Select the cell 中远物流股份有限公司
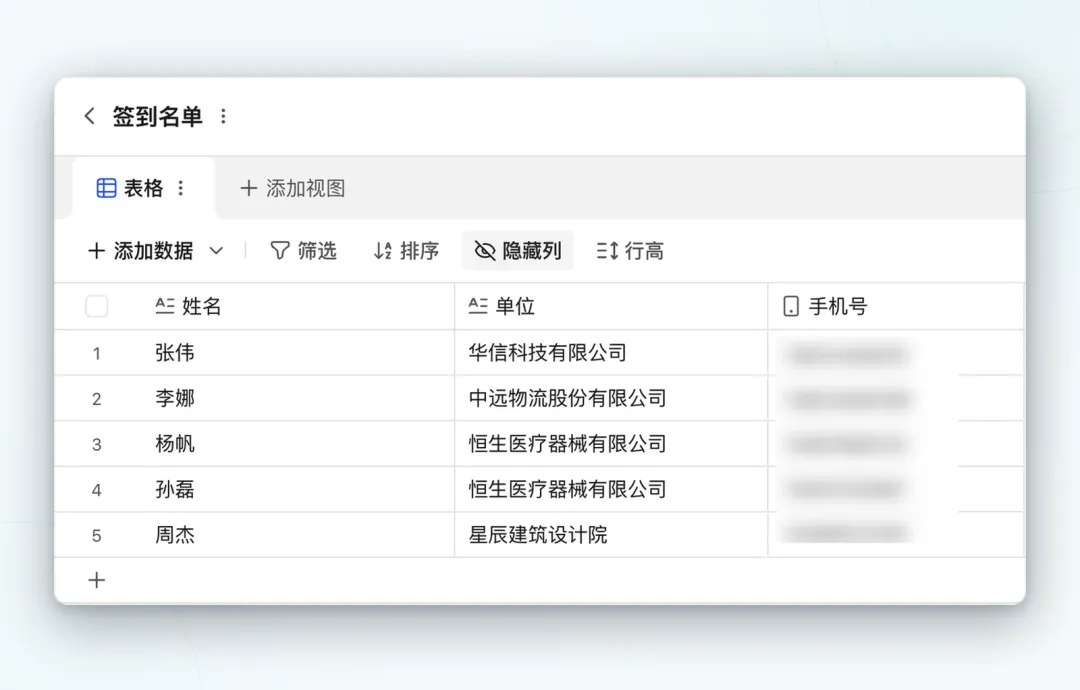1080x690 pixels. [x=611, y=398]
